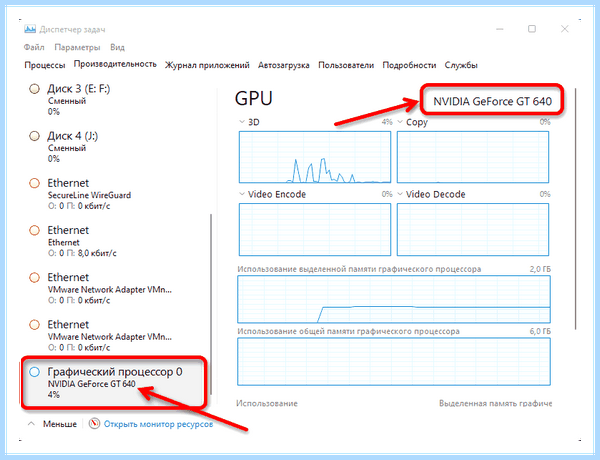Click the Copy usage graph
The image size is (600, 460).
point(473,157)
